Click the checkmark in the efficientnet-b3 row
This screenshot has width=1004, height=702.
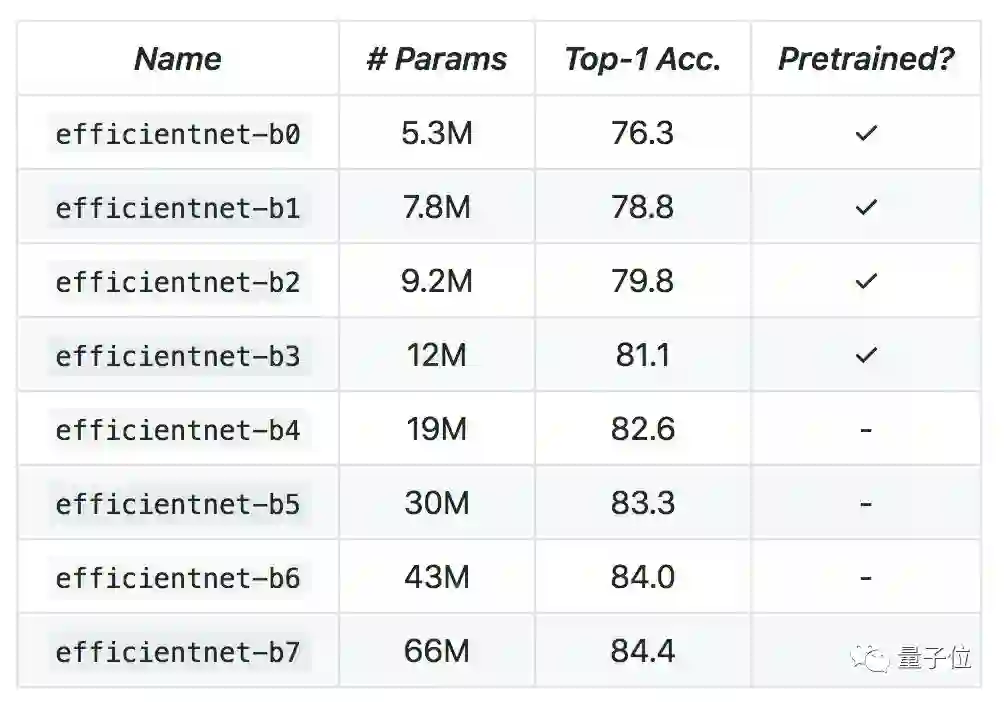pyautogui.click(x=866, y=355)
